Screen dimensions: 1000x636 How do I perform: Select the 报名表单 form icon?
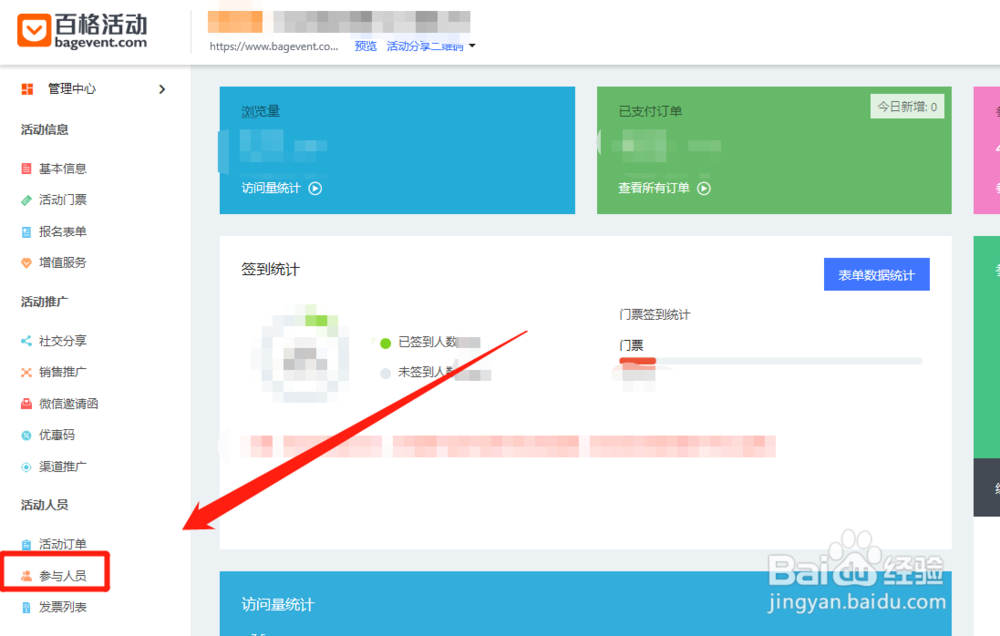pyautogui.click(x=25, y=231)
